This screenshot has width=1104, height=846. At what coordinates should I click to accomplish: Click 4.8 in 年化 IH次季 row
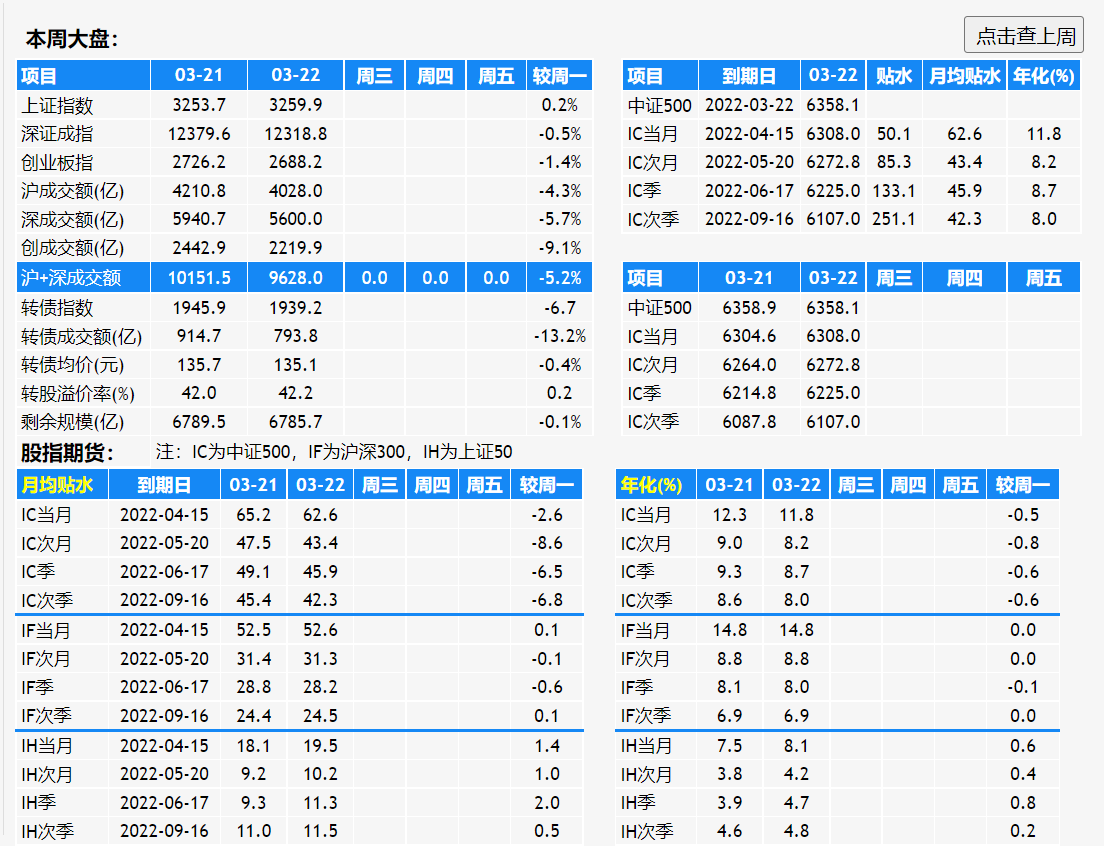coord(796,831)
